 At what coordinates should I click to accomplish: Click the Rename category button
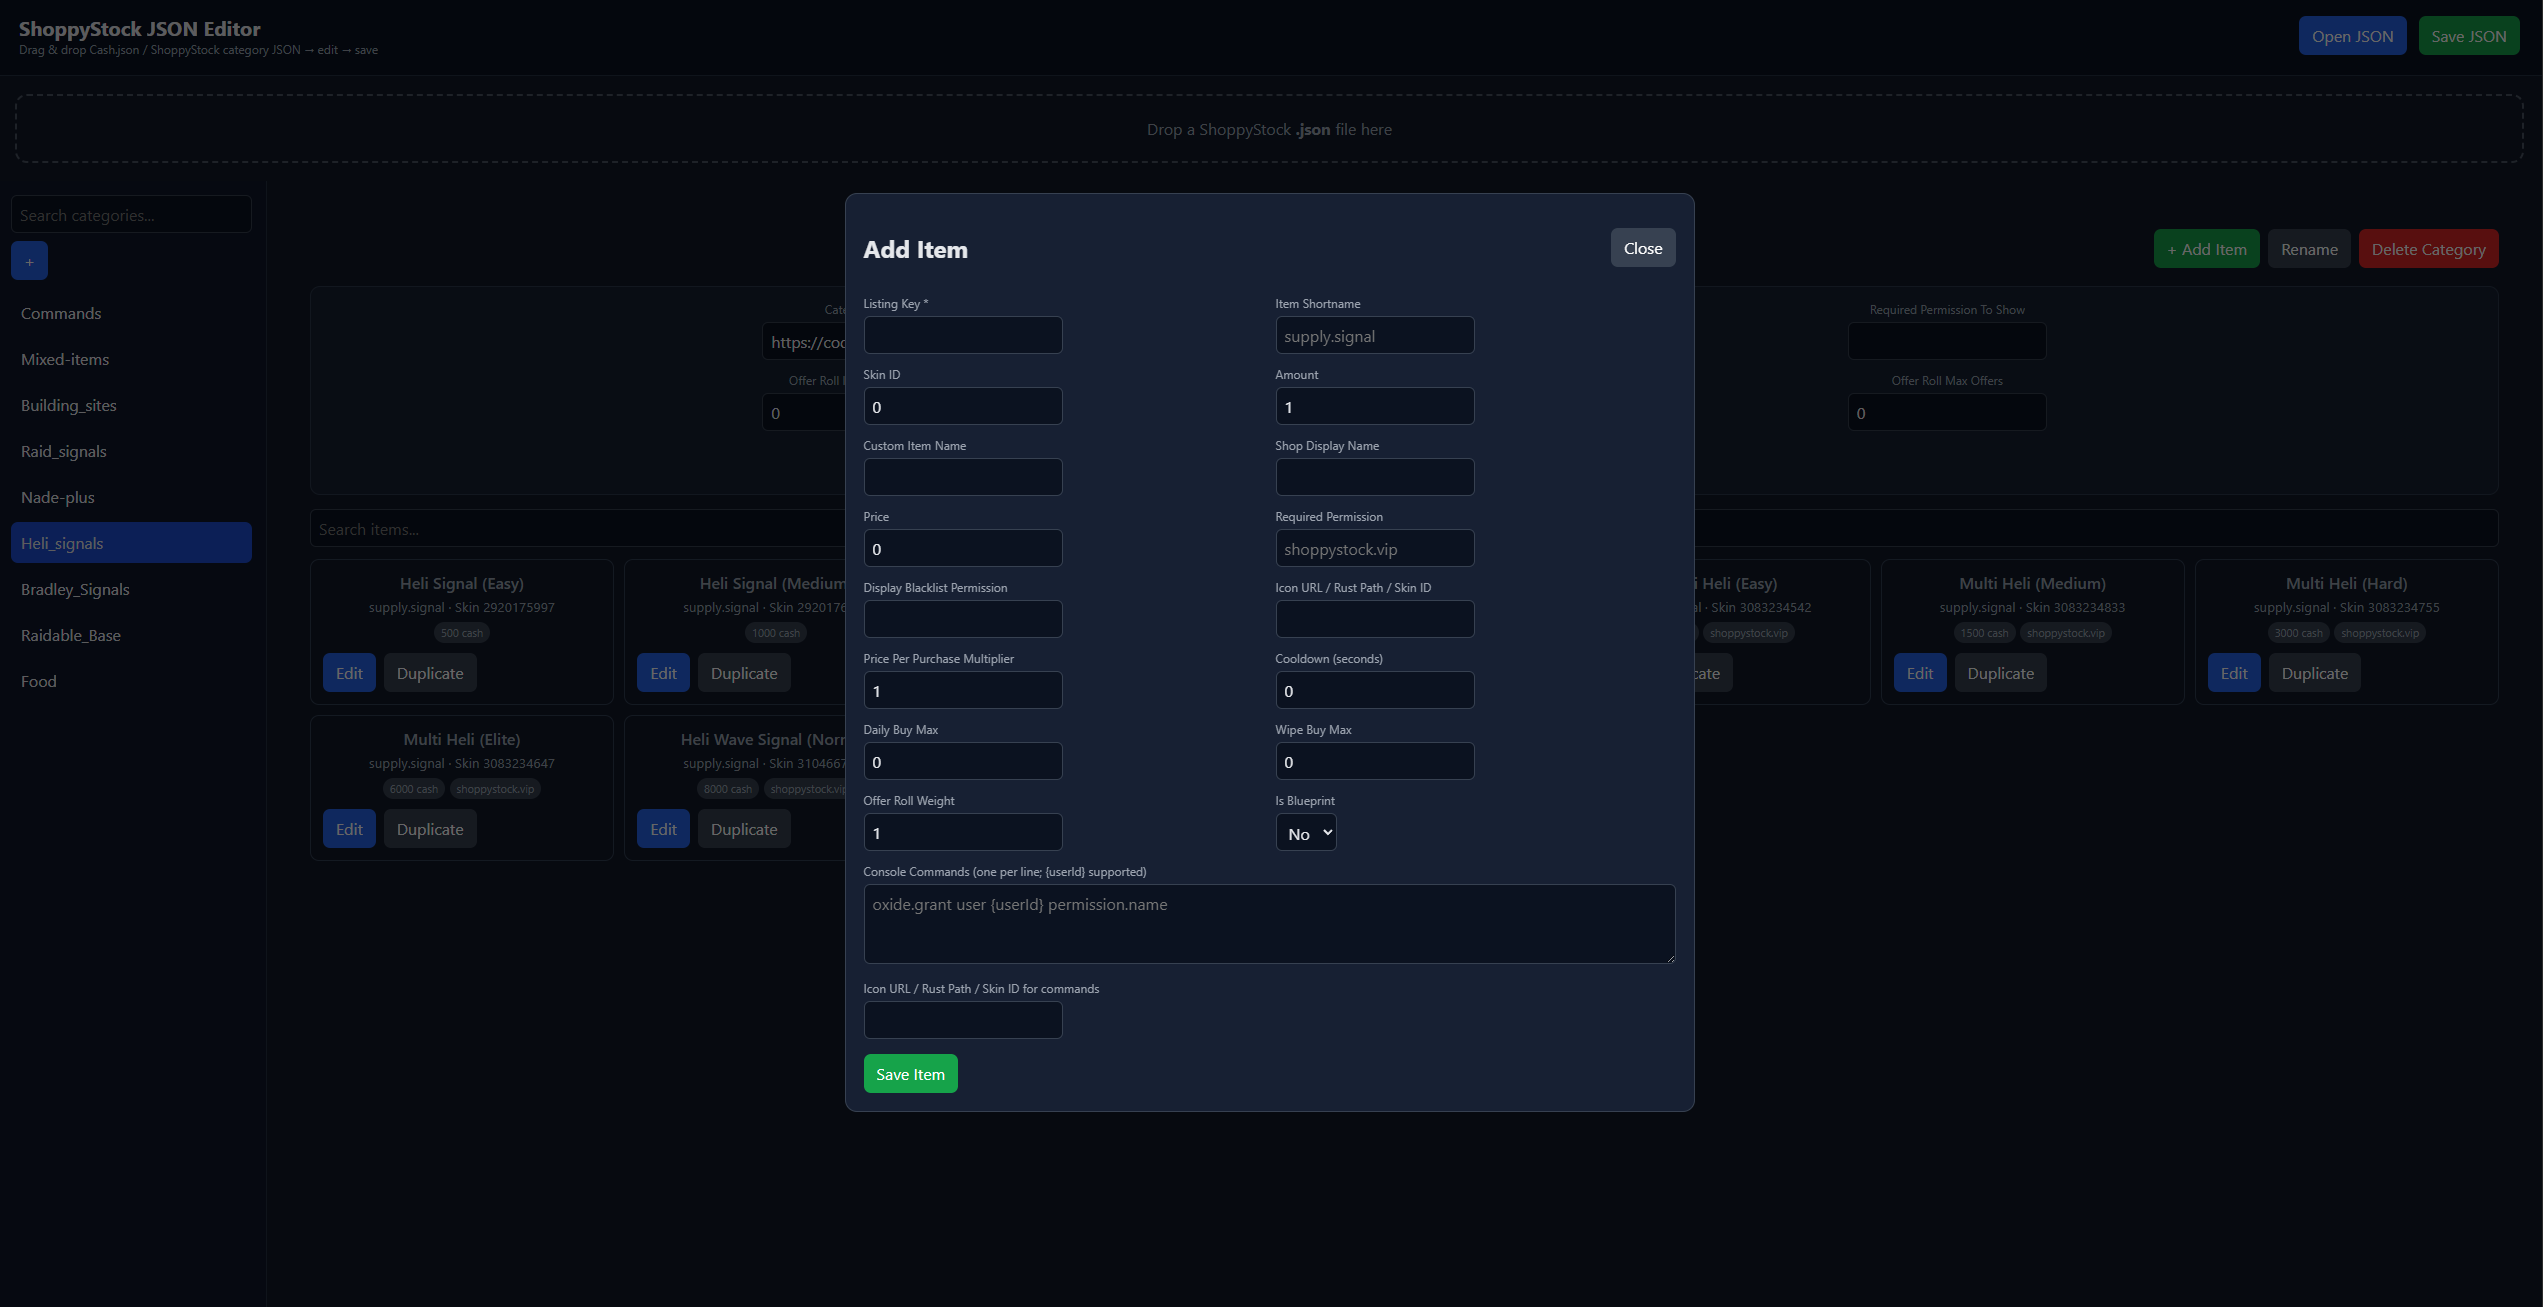(x=2309, y=249)
